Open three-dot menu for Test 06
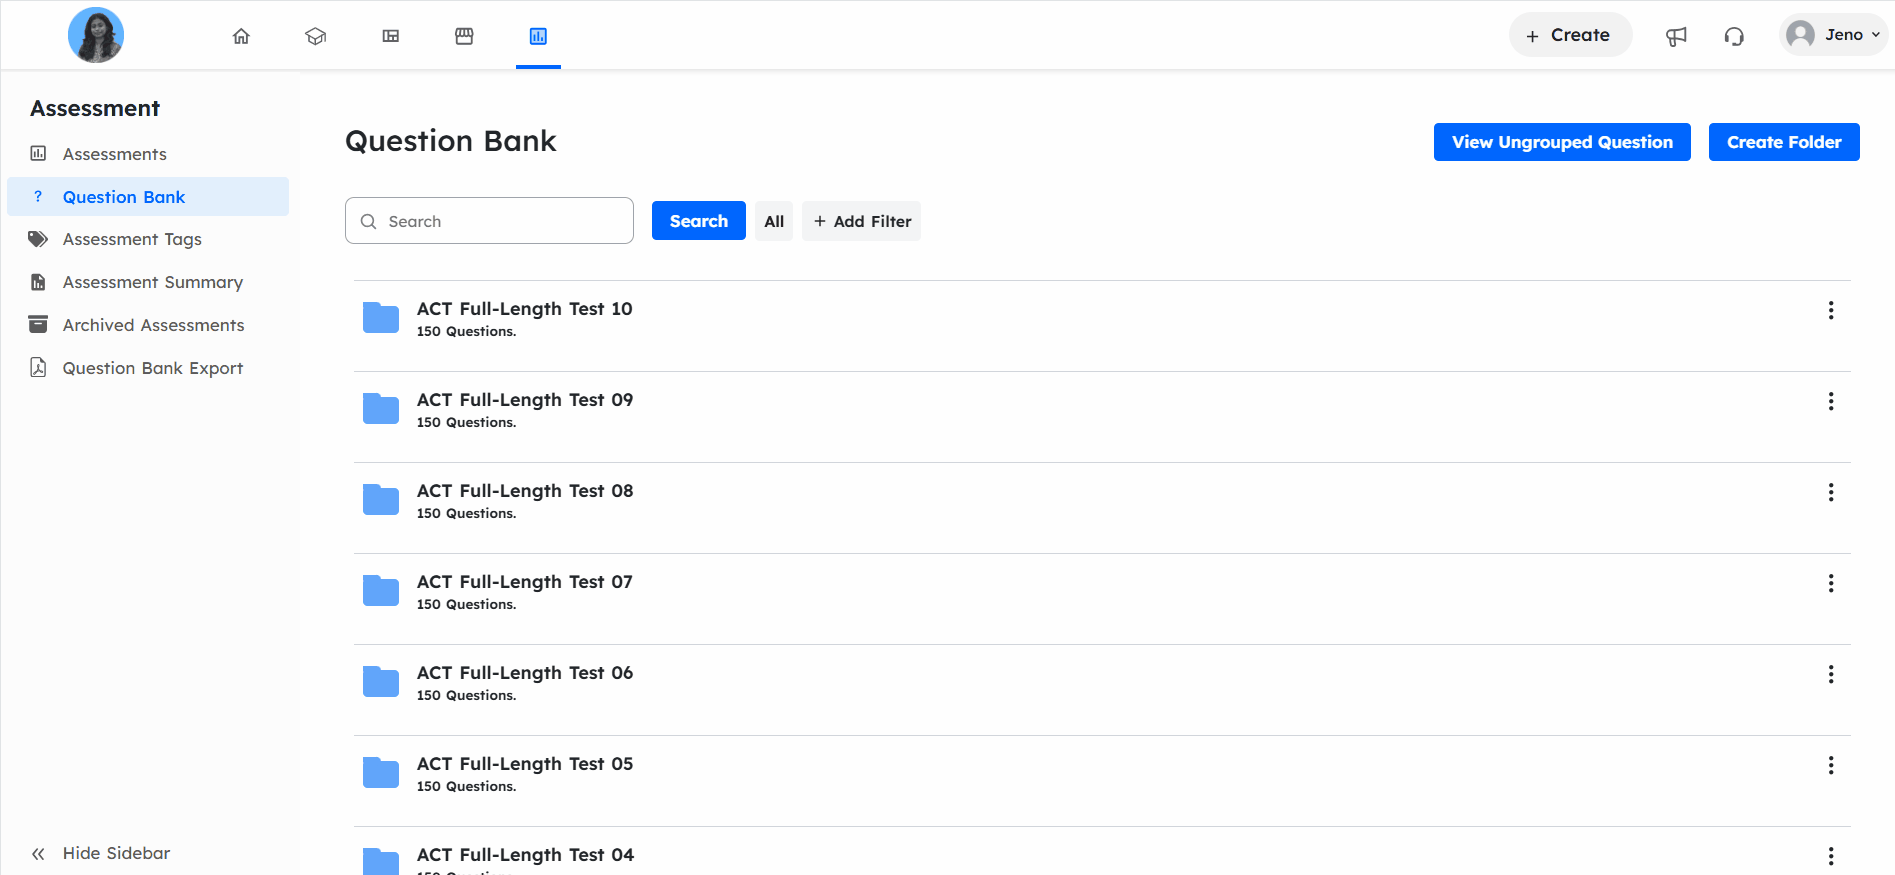Image resolution: width=1895 pixels, height=875 pixels. coord(1831,674)
